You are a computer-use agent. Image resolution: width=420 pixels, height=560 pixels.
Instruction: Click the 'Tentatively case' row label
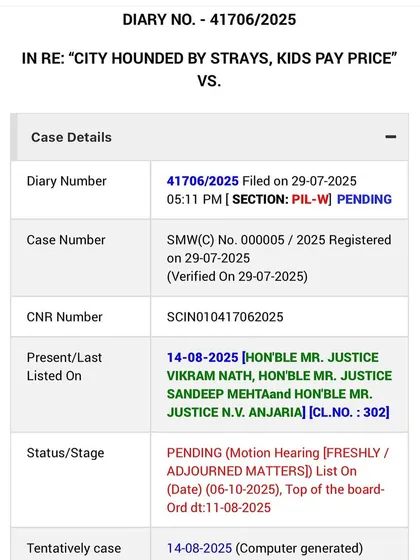(74, 548)
